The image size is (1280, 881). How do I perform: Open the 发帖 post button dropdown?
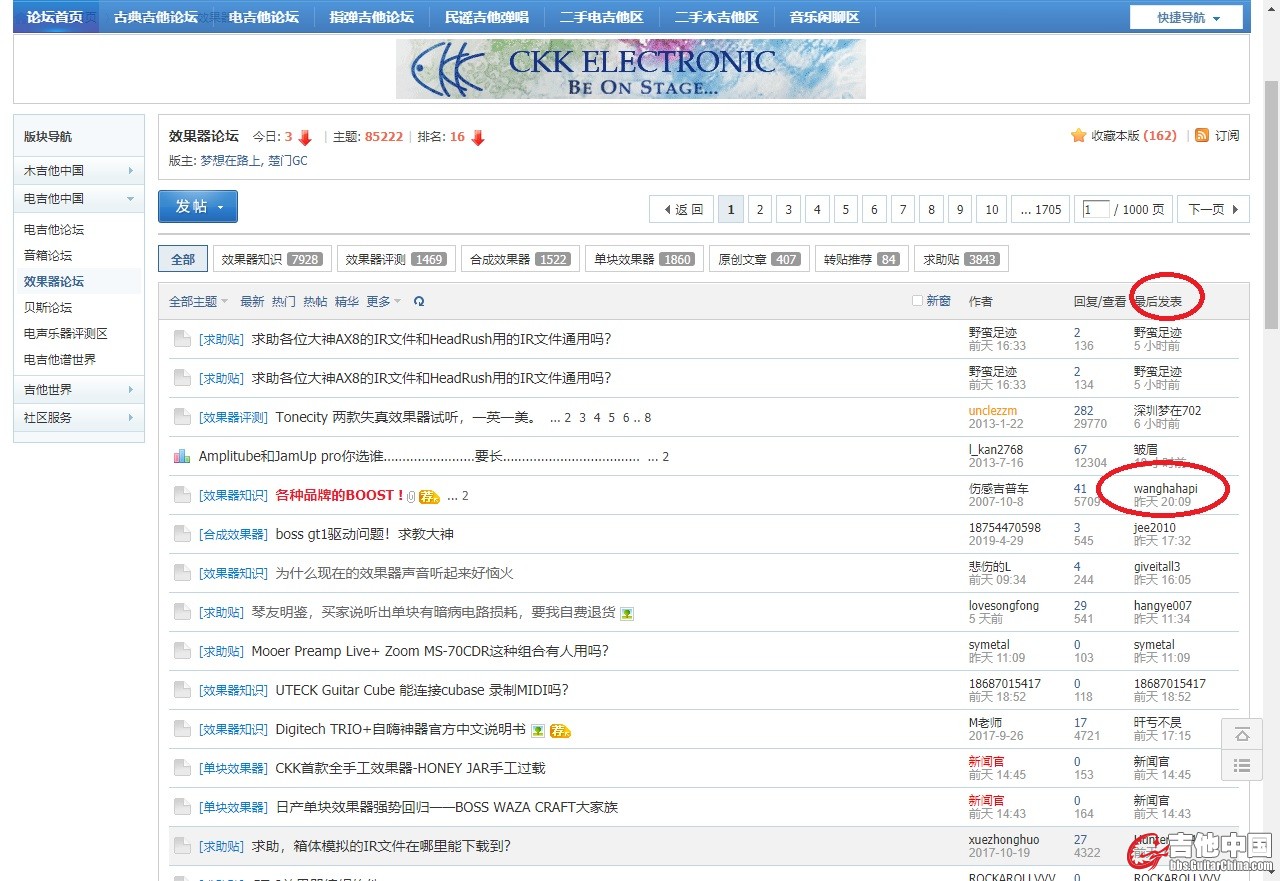point(198,206)
